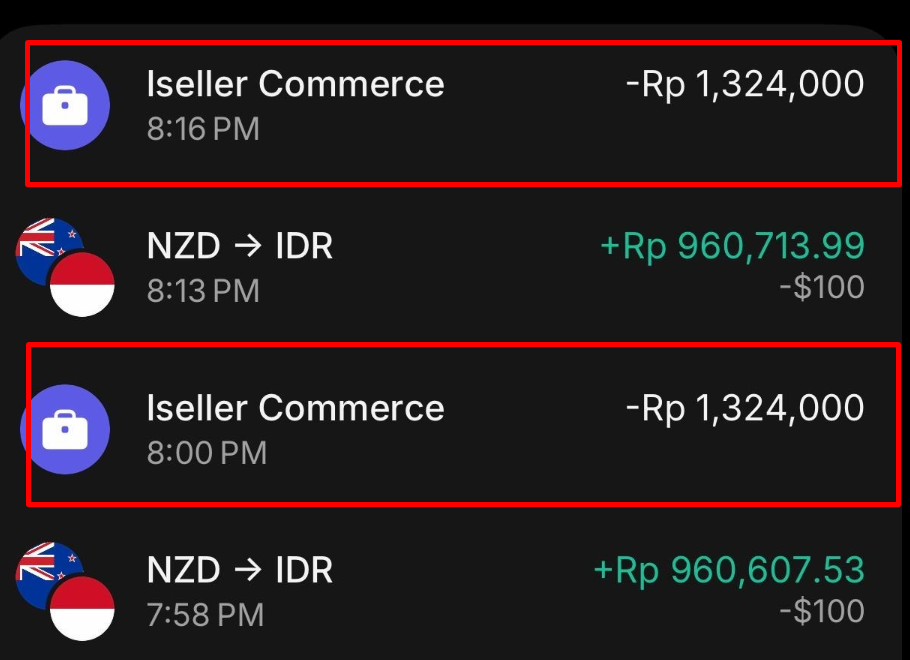Click the 8:00 PM timestamp
910x660 pixels.
point(207,453)
